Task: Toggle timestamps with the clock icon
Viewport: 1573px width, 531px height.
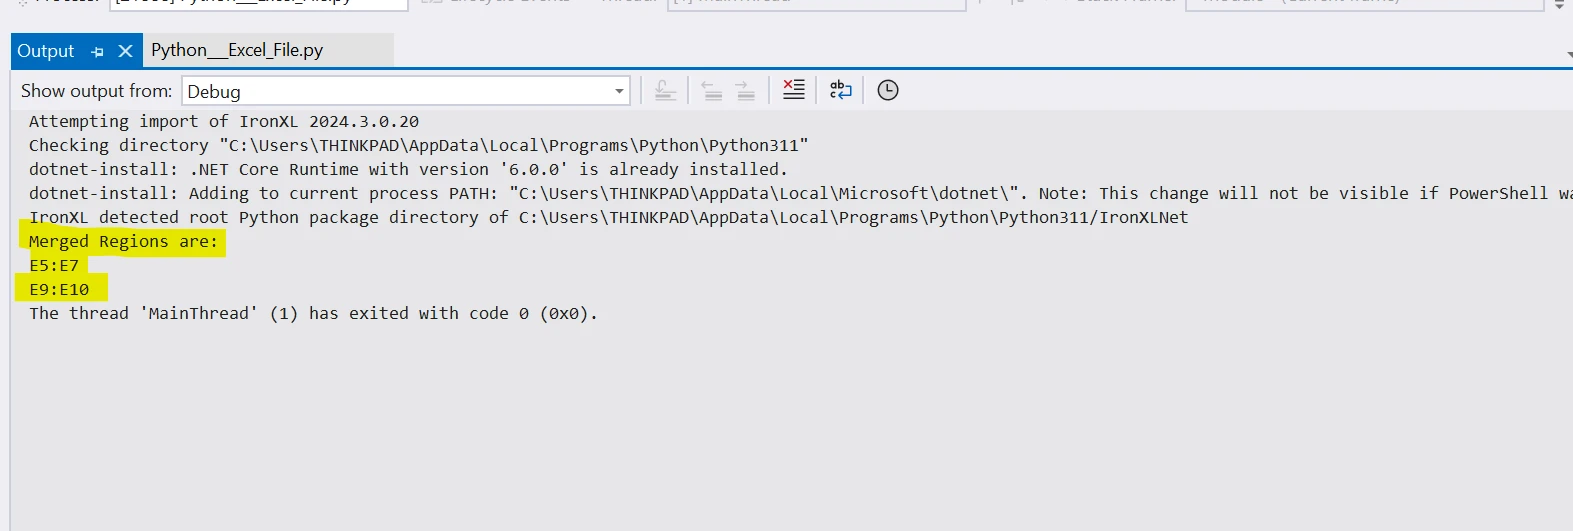Action: 888,90
